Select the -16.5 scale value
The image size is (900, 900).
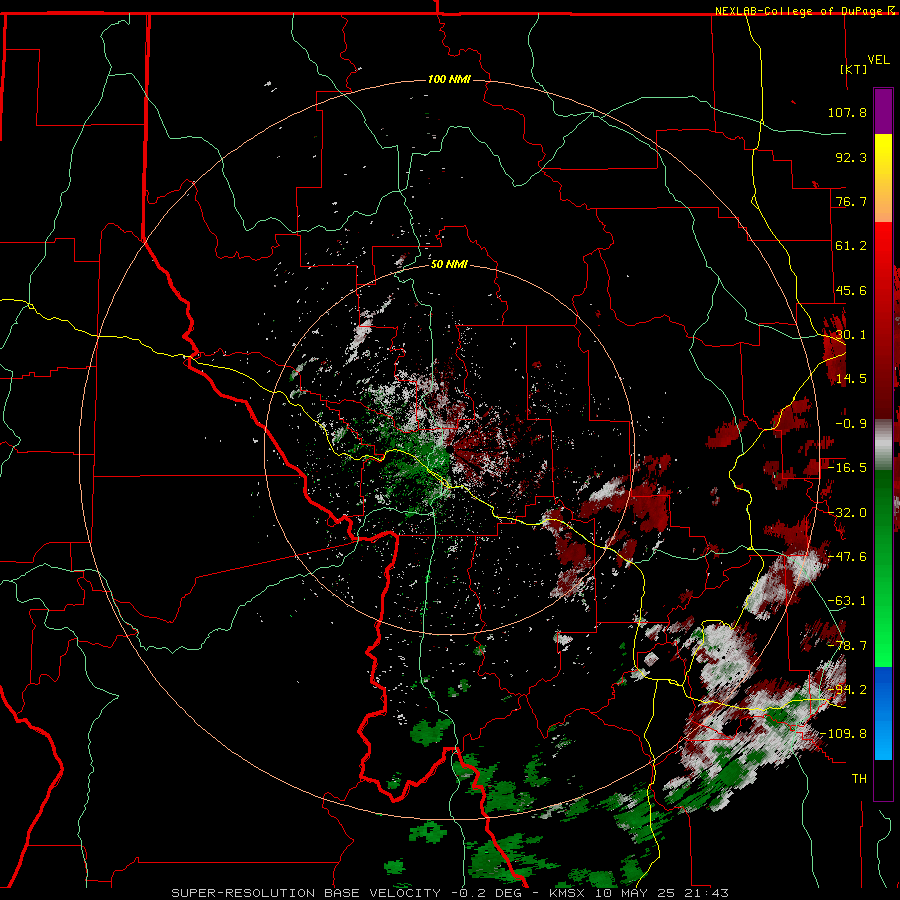tap(847, 468)
